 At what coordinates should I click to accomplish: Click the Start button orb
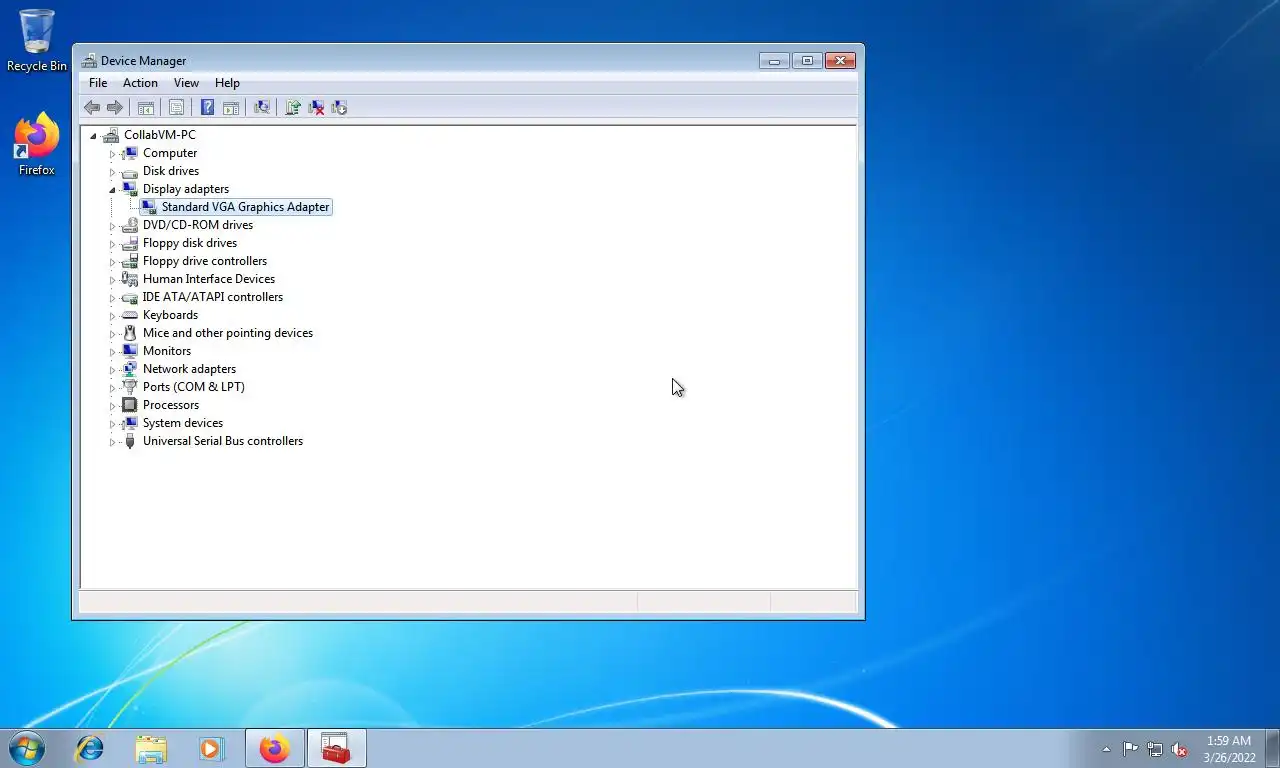(26, 748)
